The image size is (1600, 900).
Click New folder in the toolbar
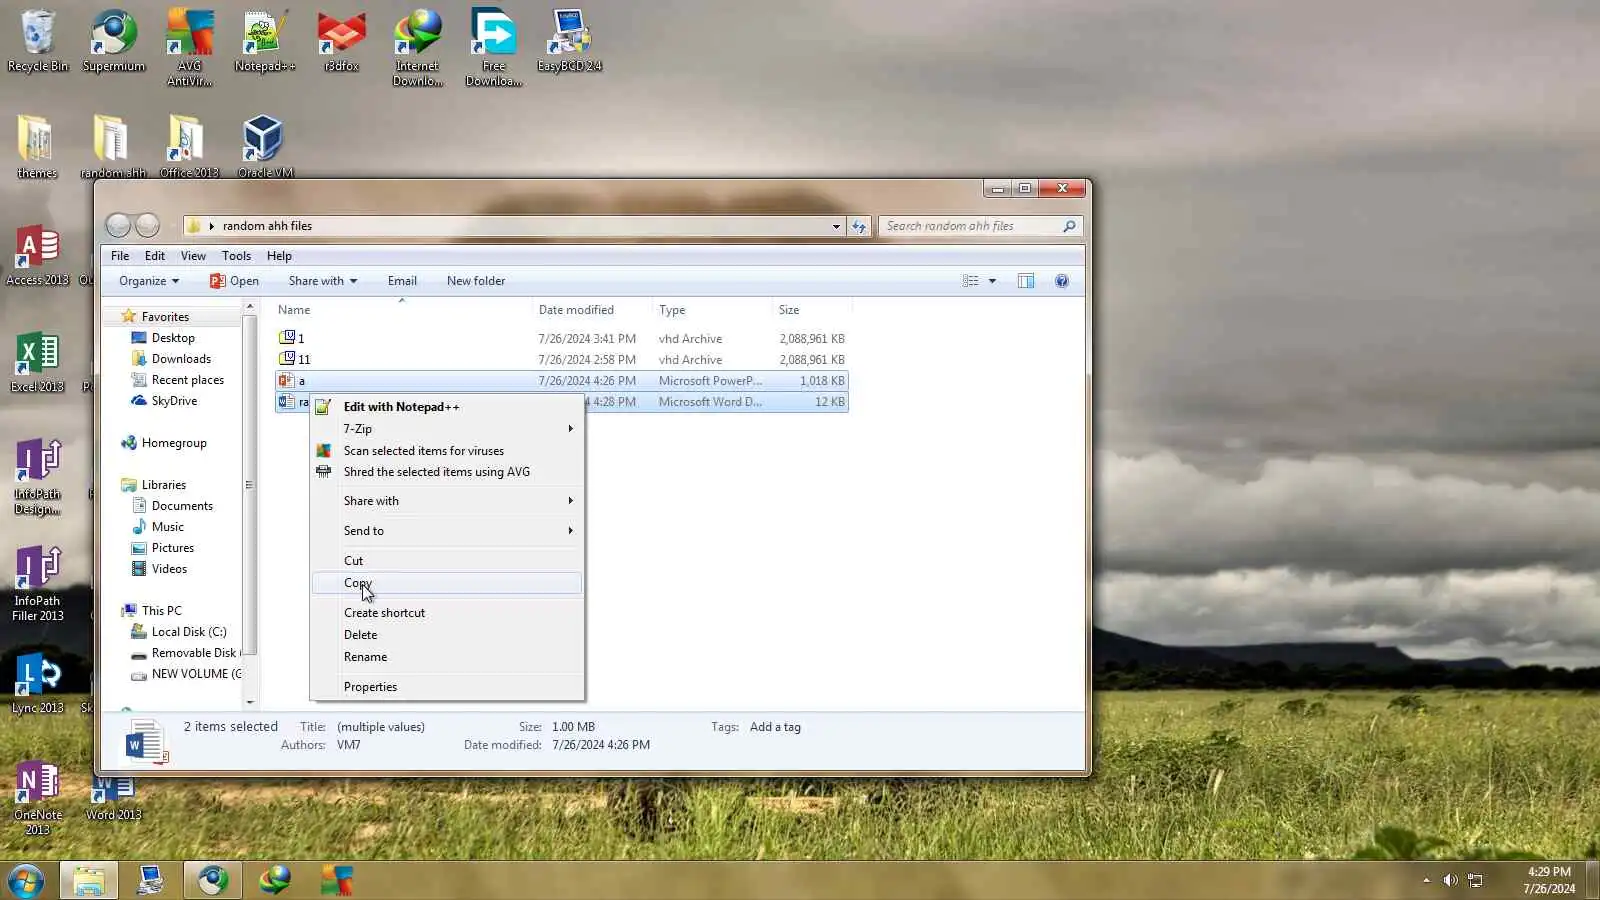point(476,281)
